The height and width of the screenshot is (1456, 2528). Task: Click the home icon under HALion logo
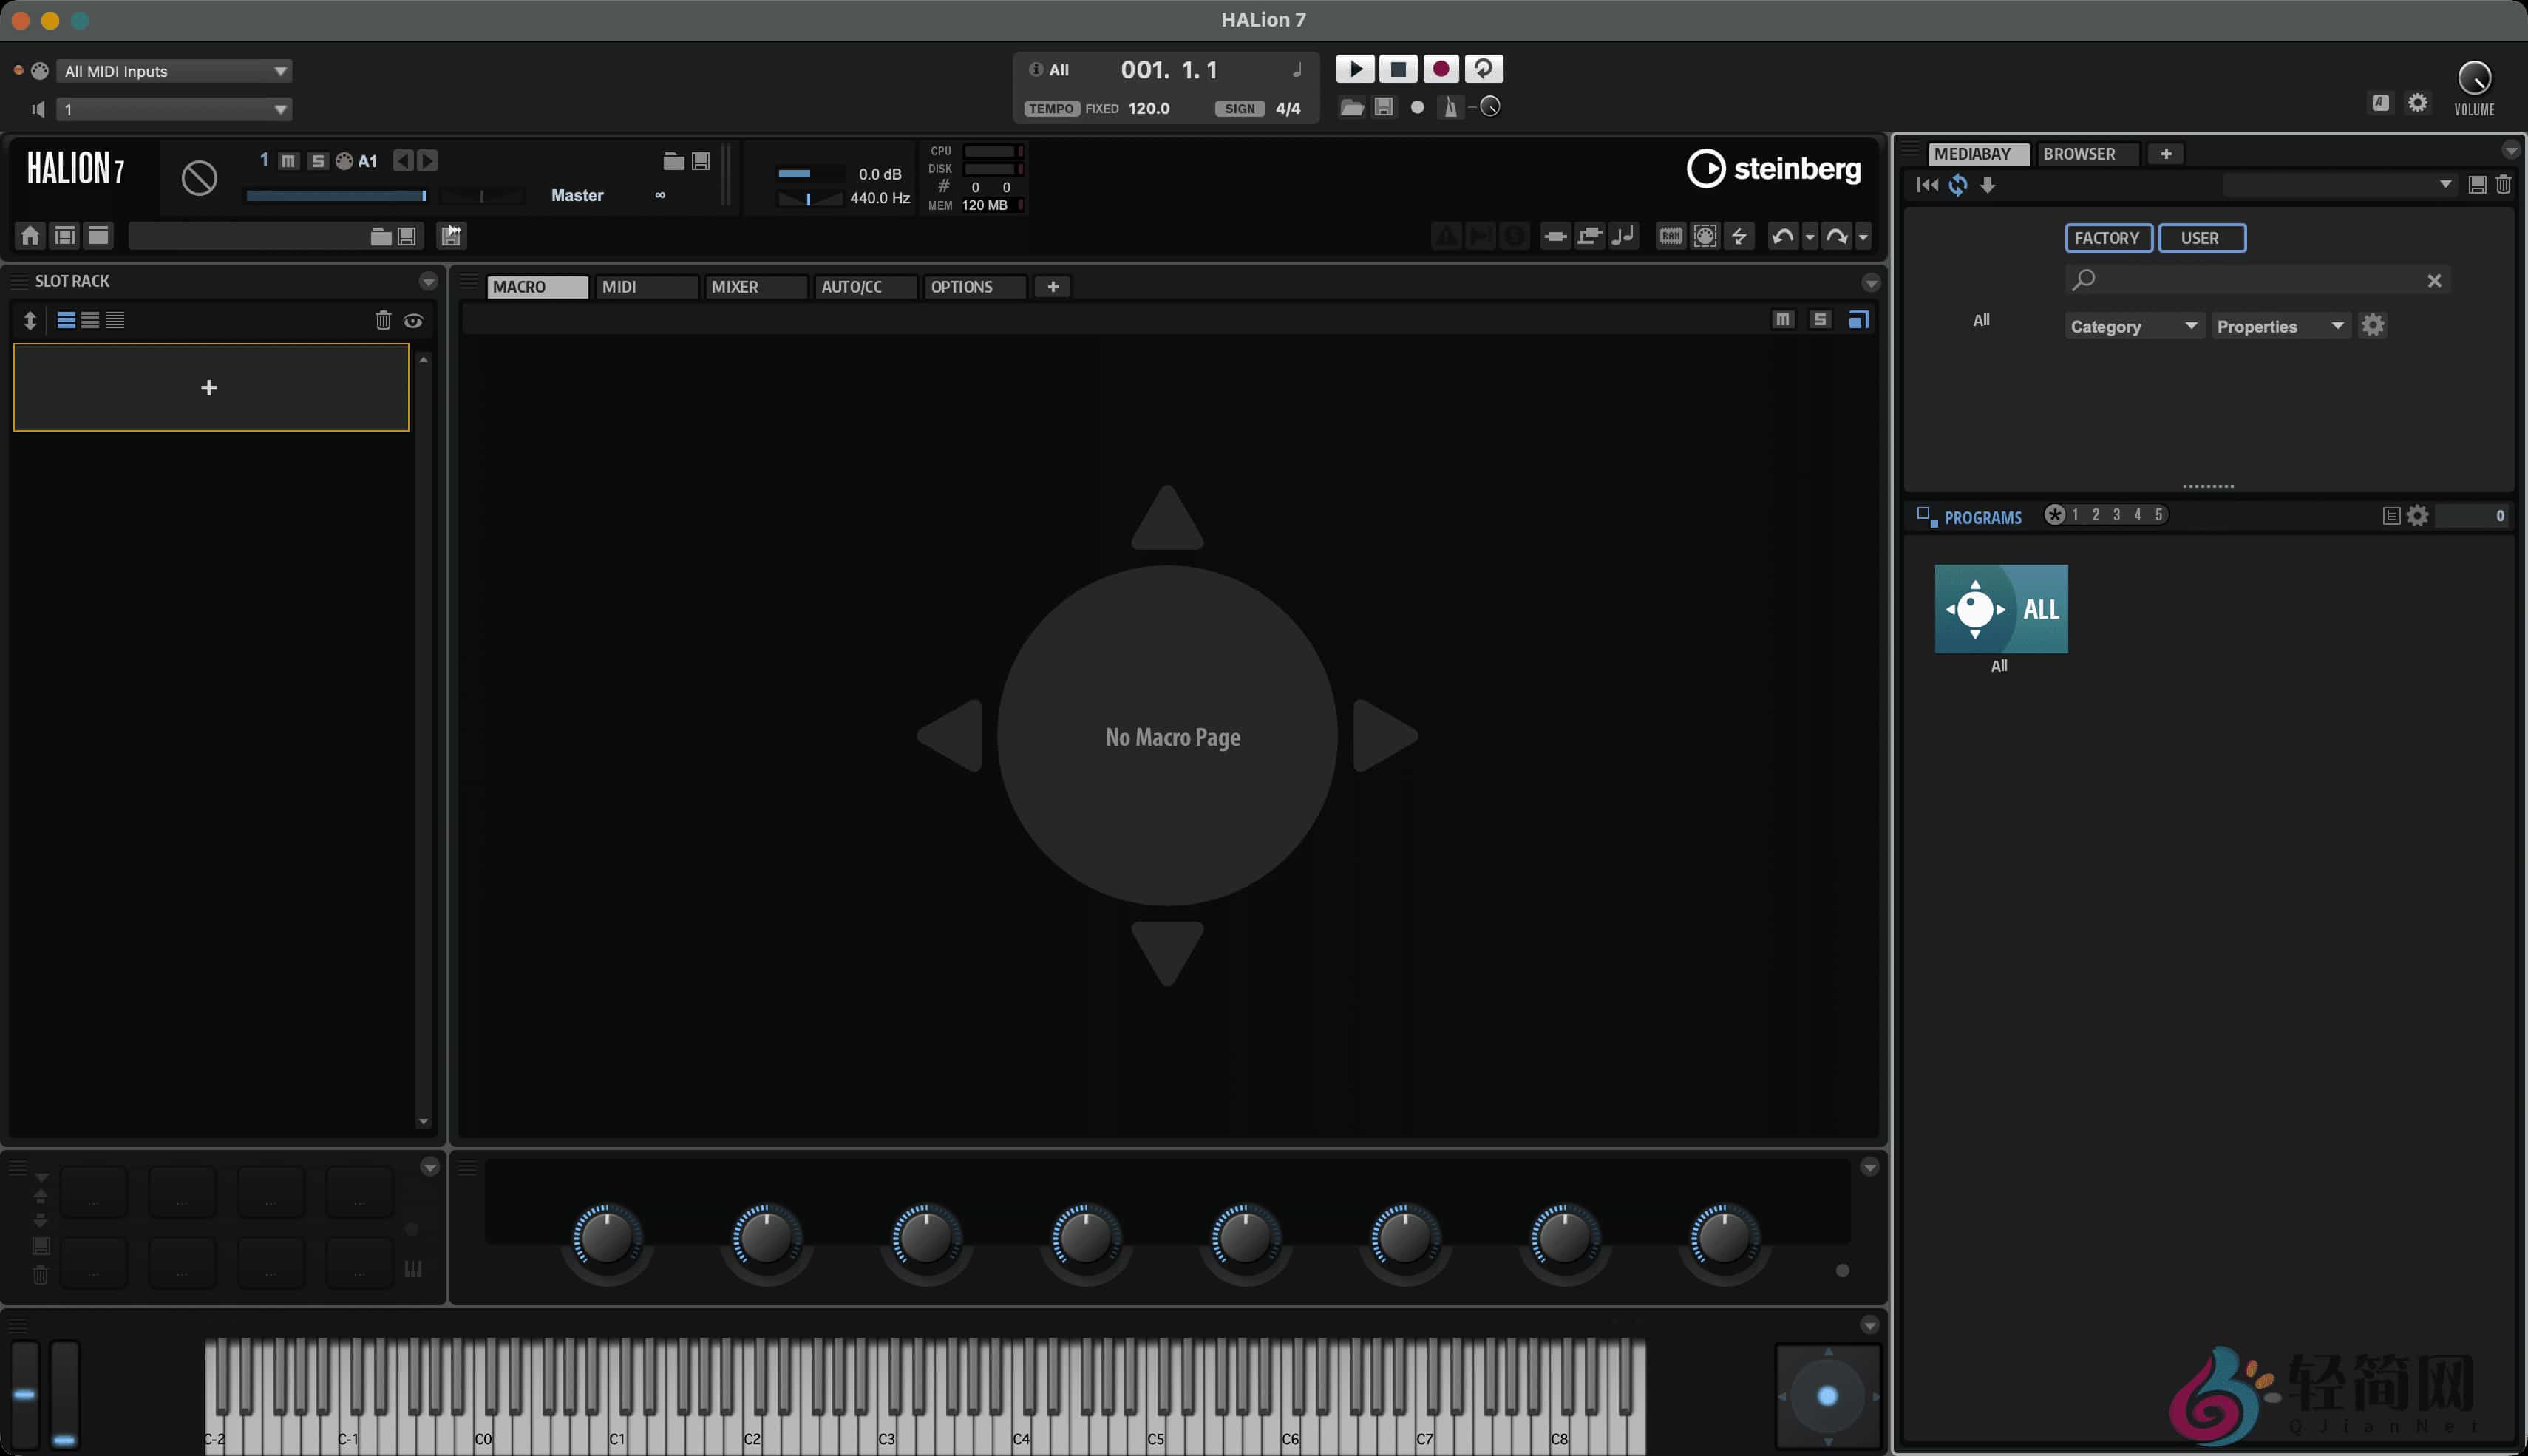(x=30, y=235)
